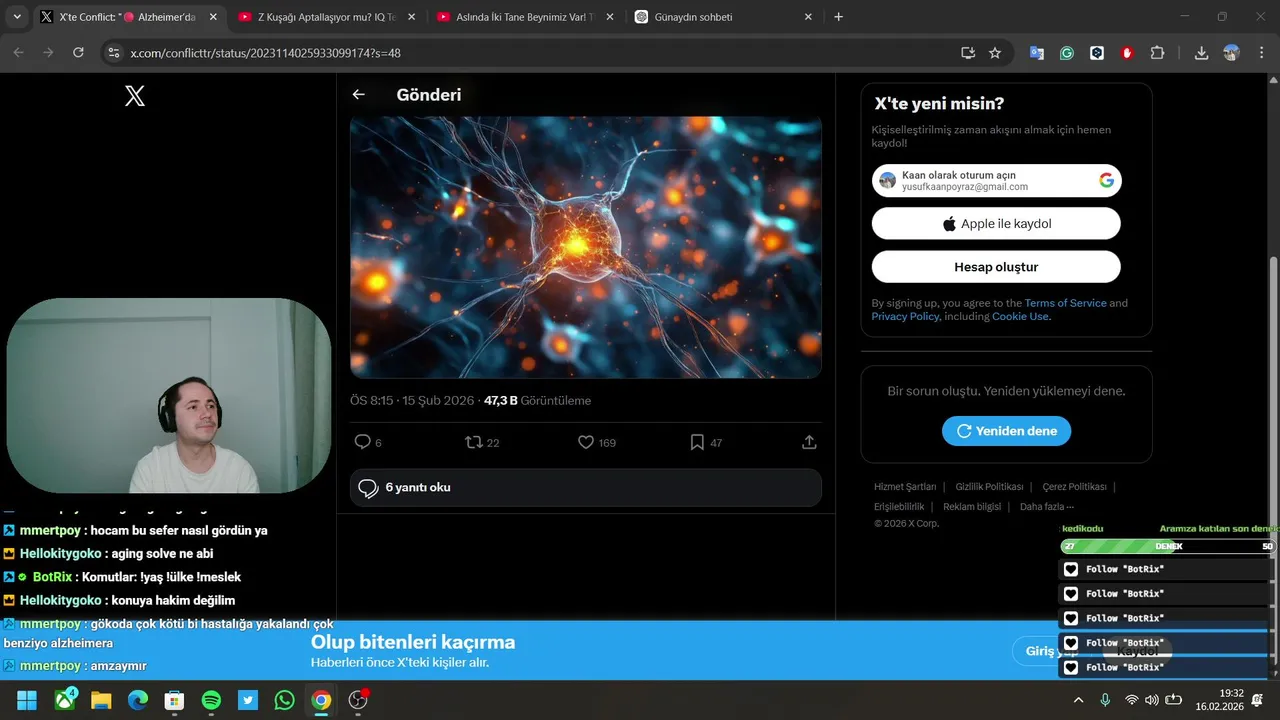Go back using the Gönderi back arrow
The width and height of the screenshot is (1280, 720).
click(358, 95)
